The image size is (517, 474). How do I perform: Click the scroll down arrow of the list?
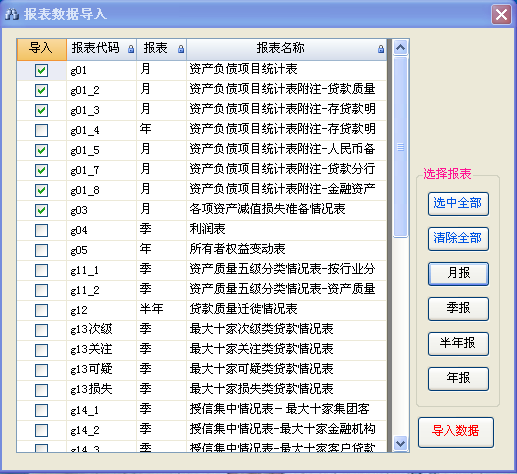(x=400, y=443)
